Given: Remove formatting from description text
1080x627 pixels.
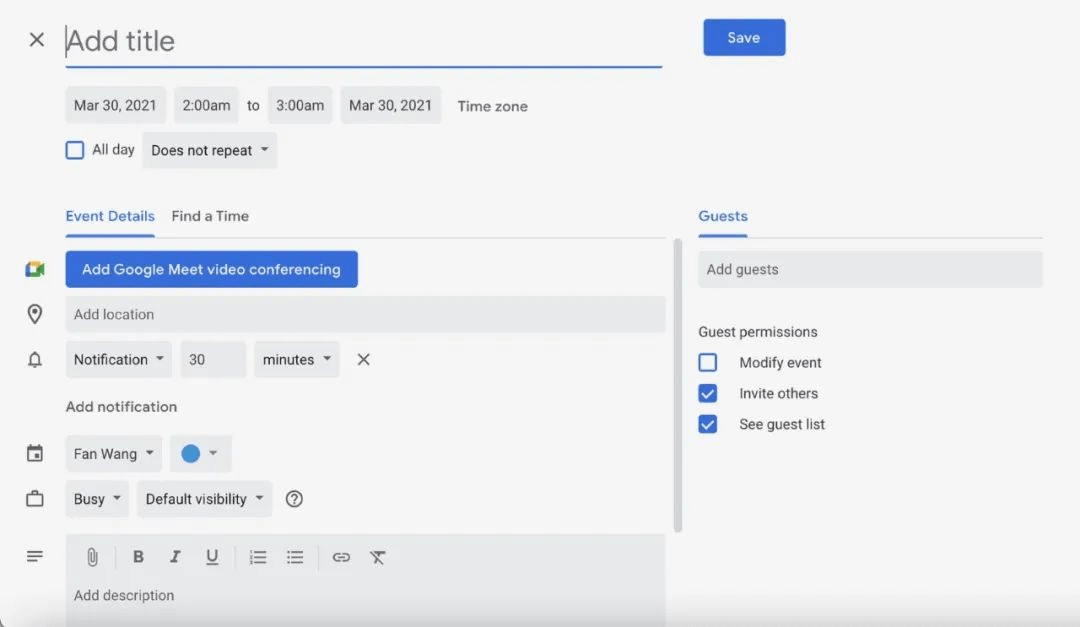Looking at the screenshot, I should [377, 557].
